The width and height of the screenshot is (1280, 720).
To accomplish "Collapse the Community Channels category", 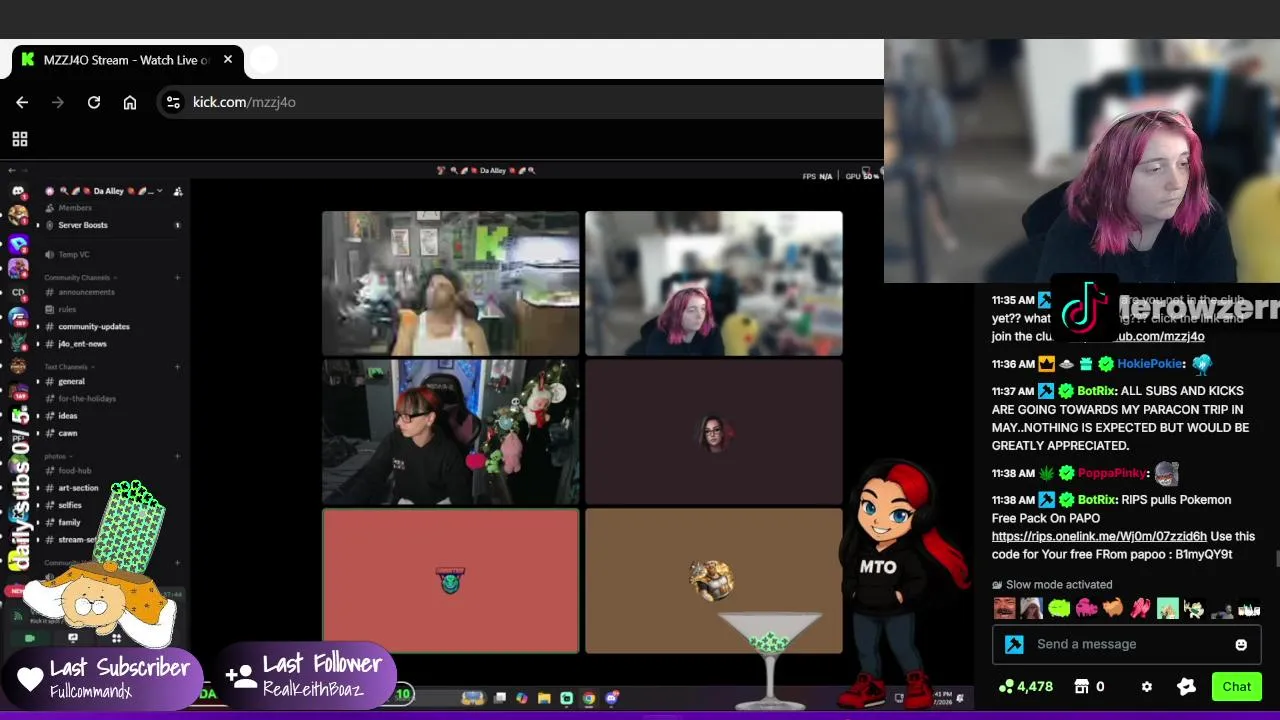I will click(80, 277).
